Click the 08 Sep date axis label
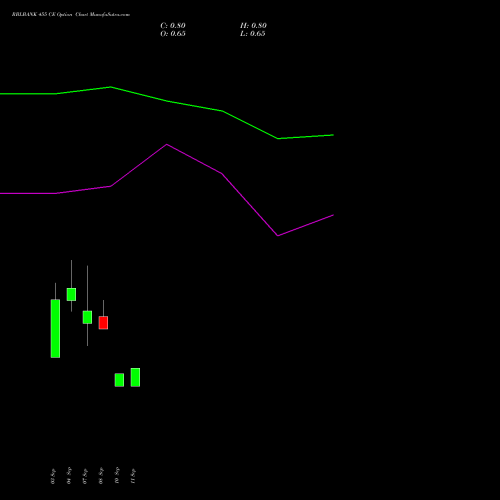The image size is (500, 500). pos(101,476)
